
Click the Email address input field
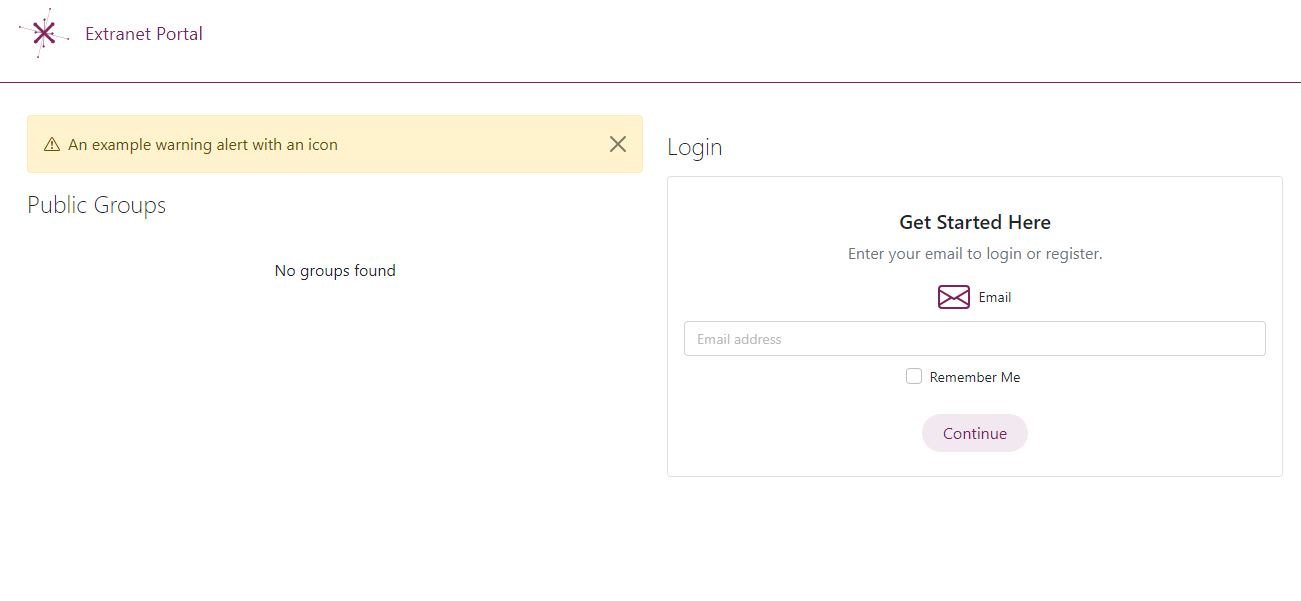pos(974,338)
